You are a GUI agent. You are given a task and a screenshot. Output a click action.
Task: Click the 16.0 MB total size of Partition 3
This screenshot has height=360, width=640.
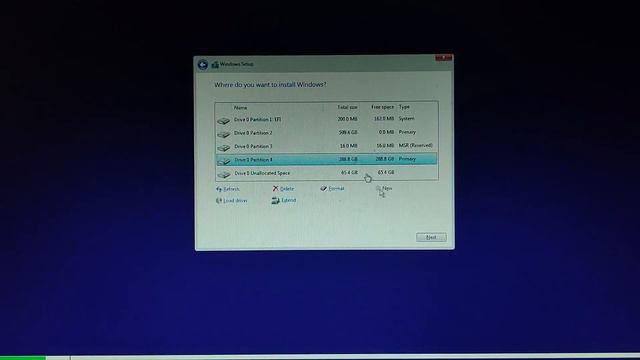click(x=349, y=146)
